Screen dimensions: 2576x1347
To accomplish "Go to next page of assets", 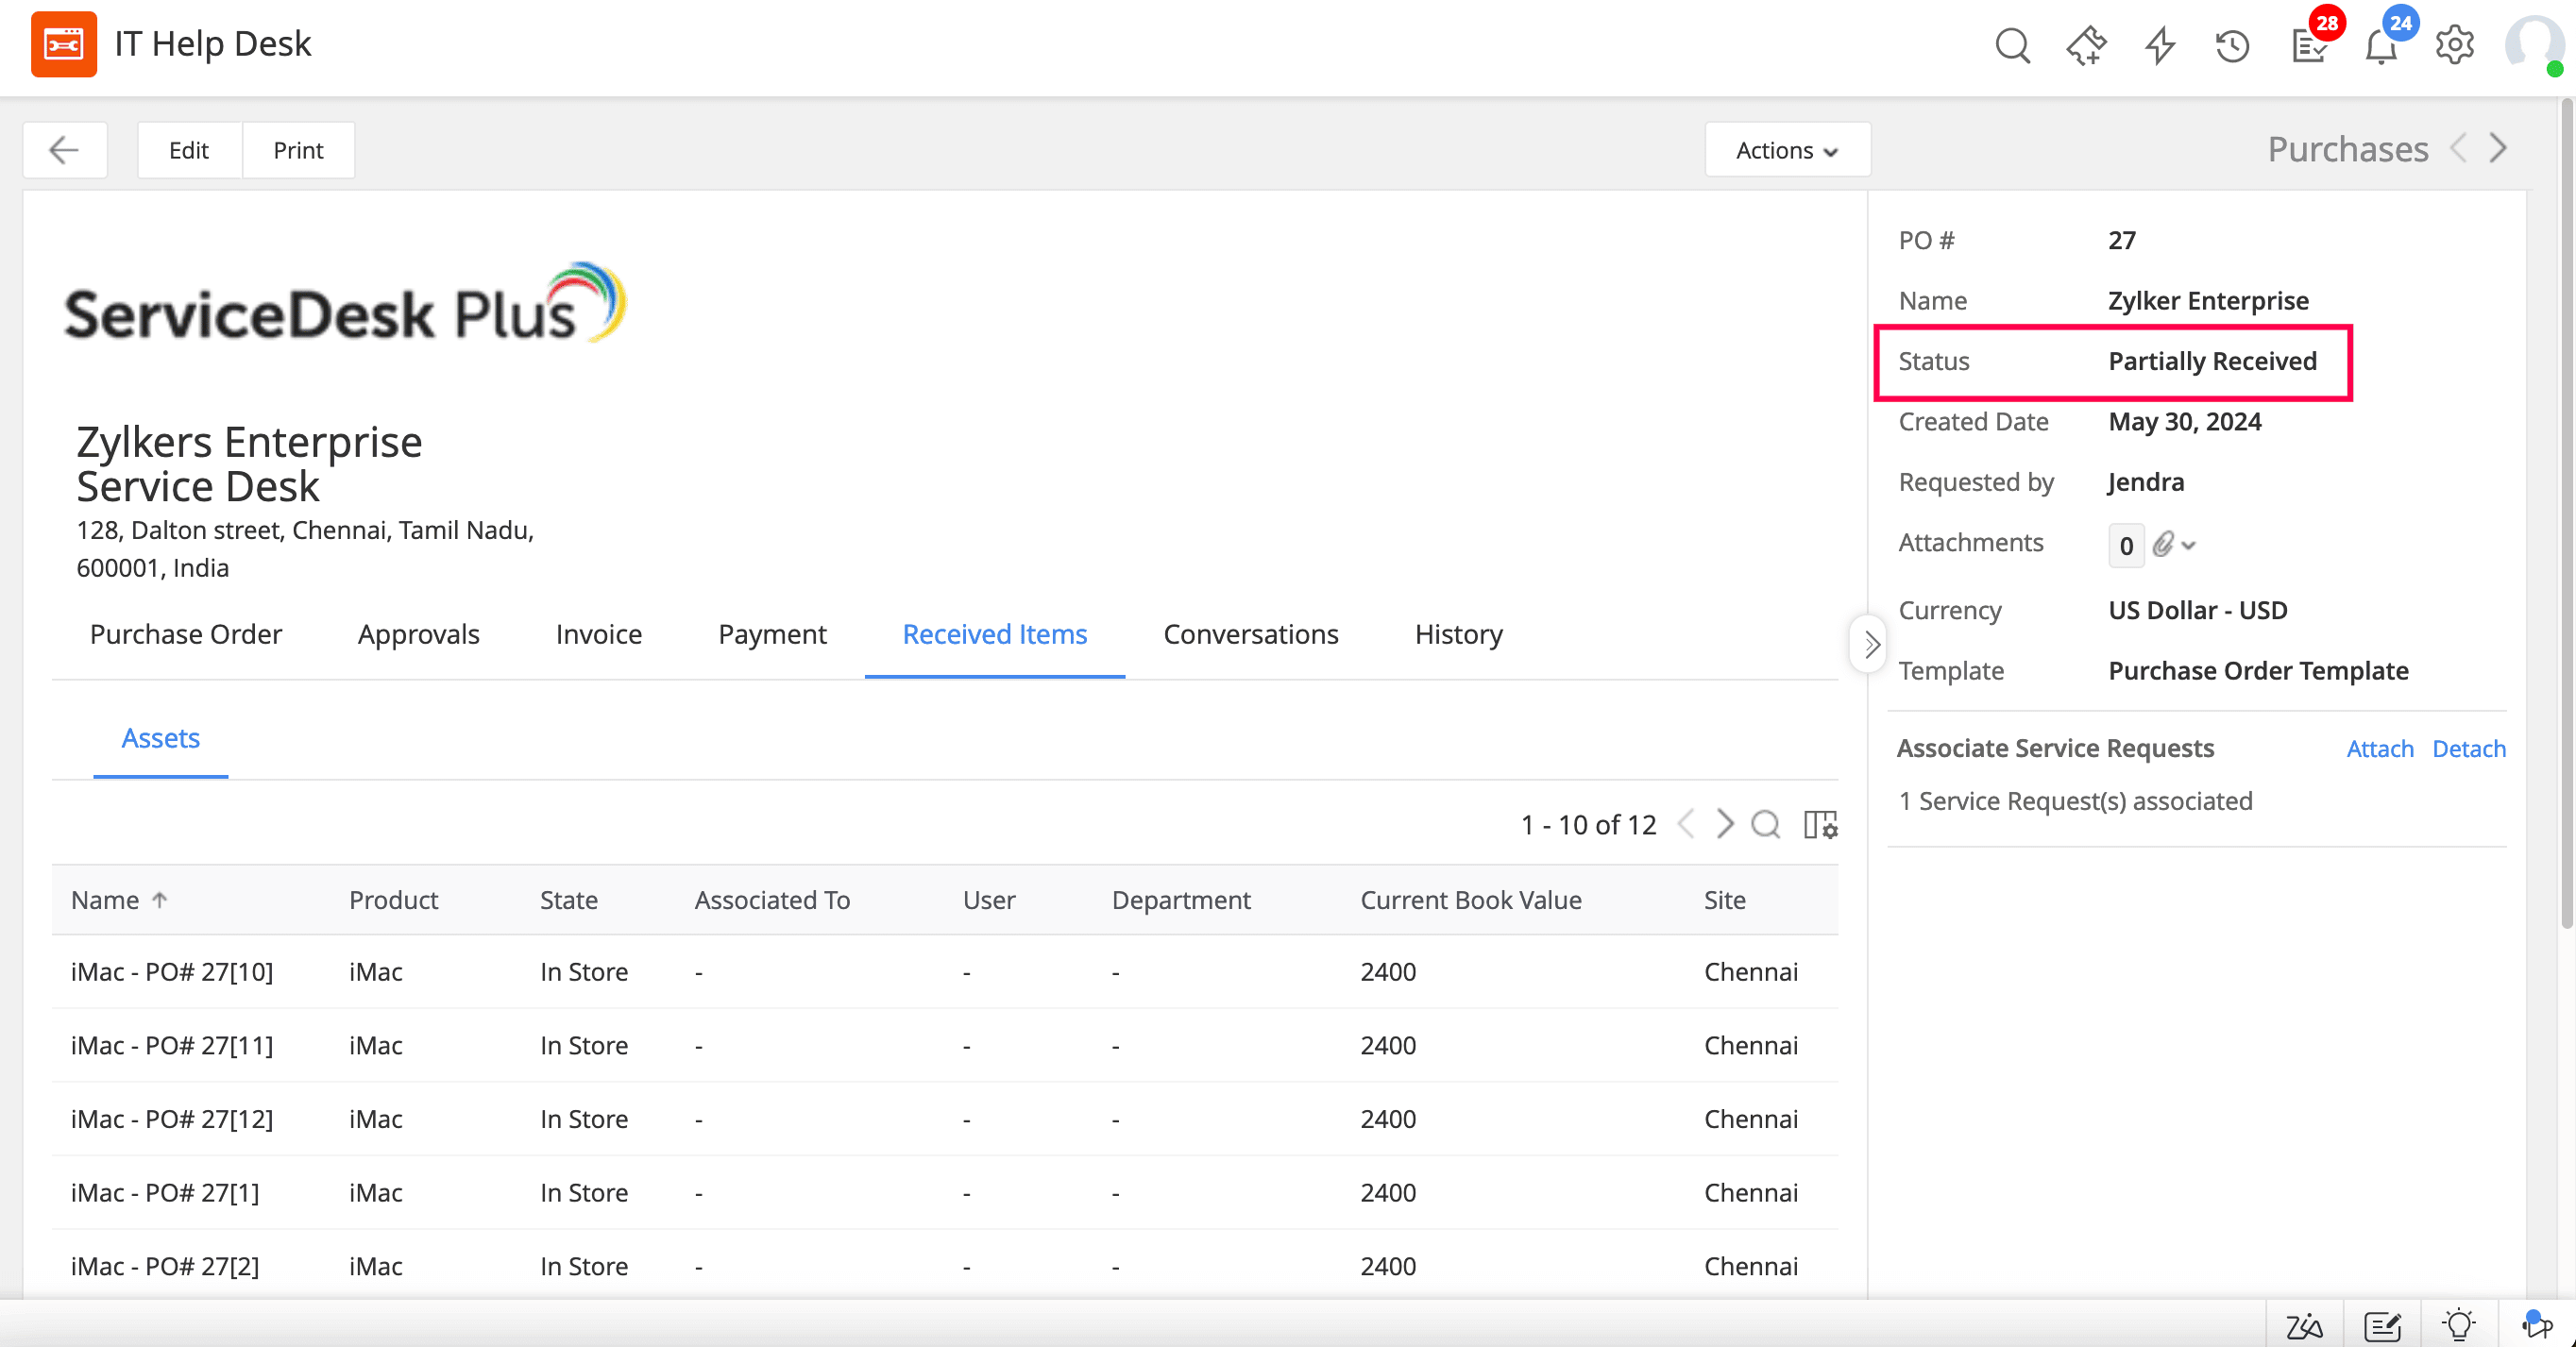I will click(x=1725, y=824).
